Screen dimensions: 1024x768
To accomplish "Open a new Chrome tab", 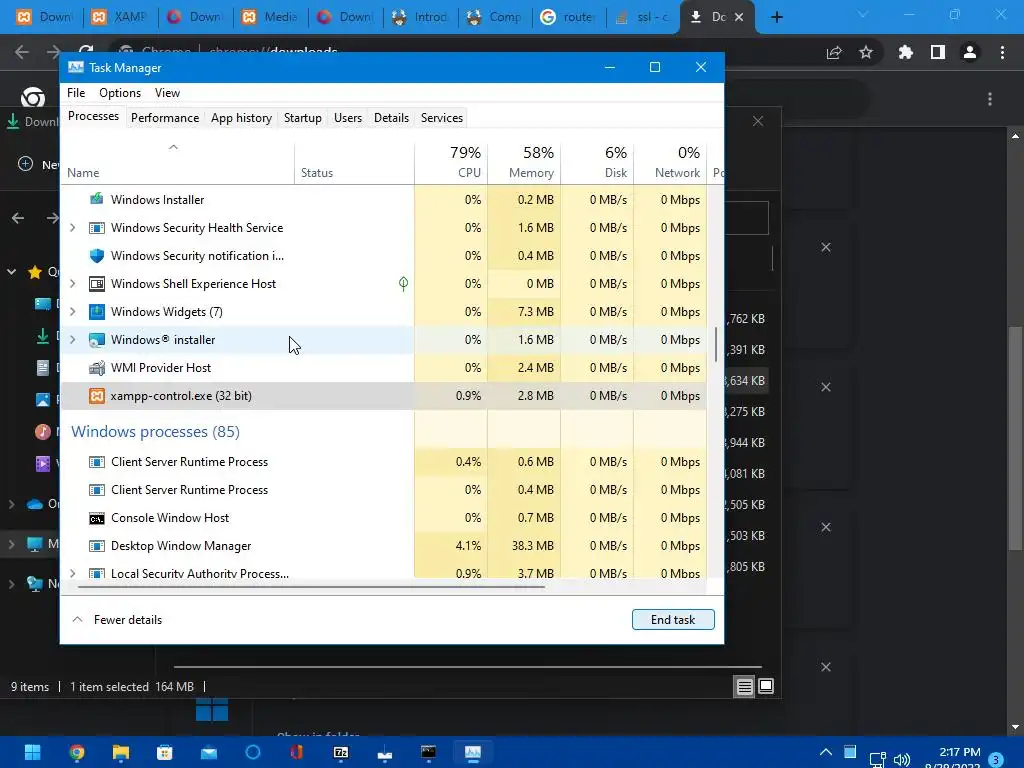I will click(x=776, y=17).
